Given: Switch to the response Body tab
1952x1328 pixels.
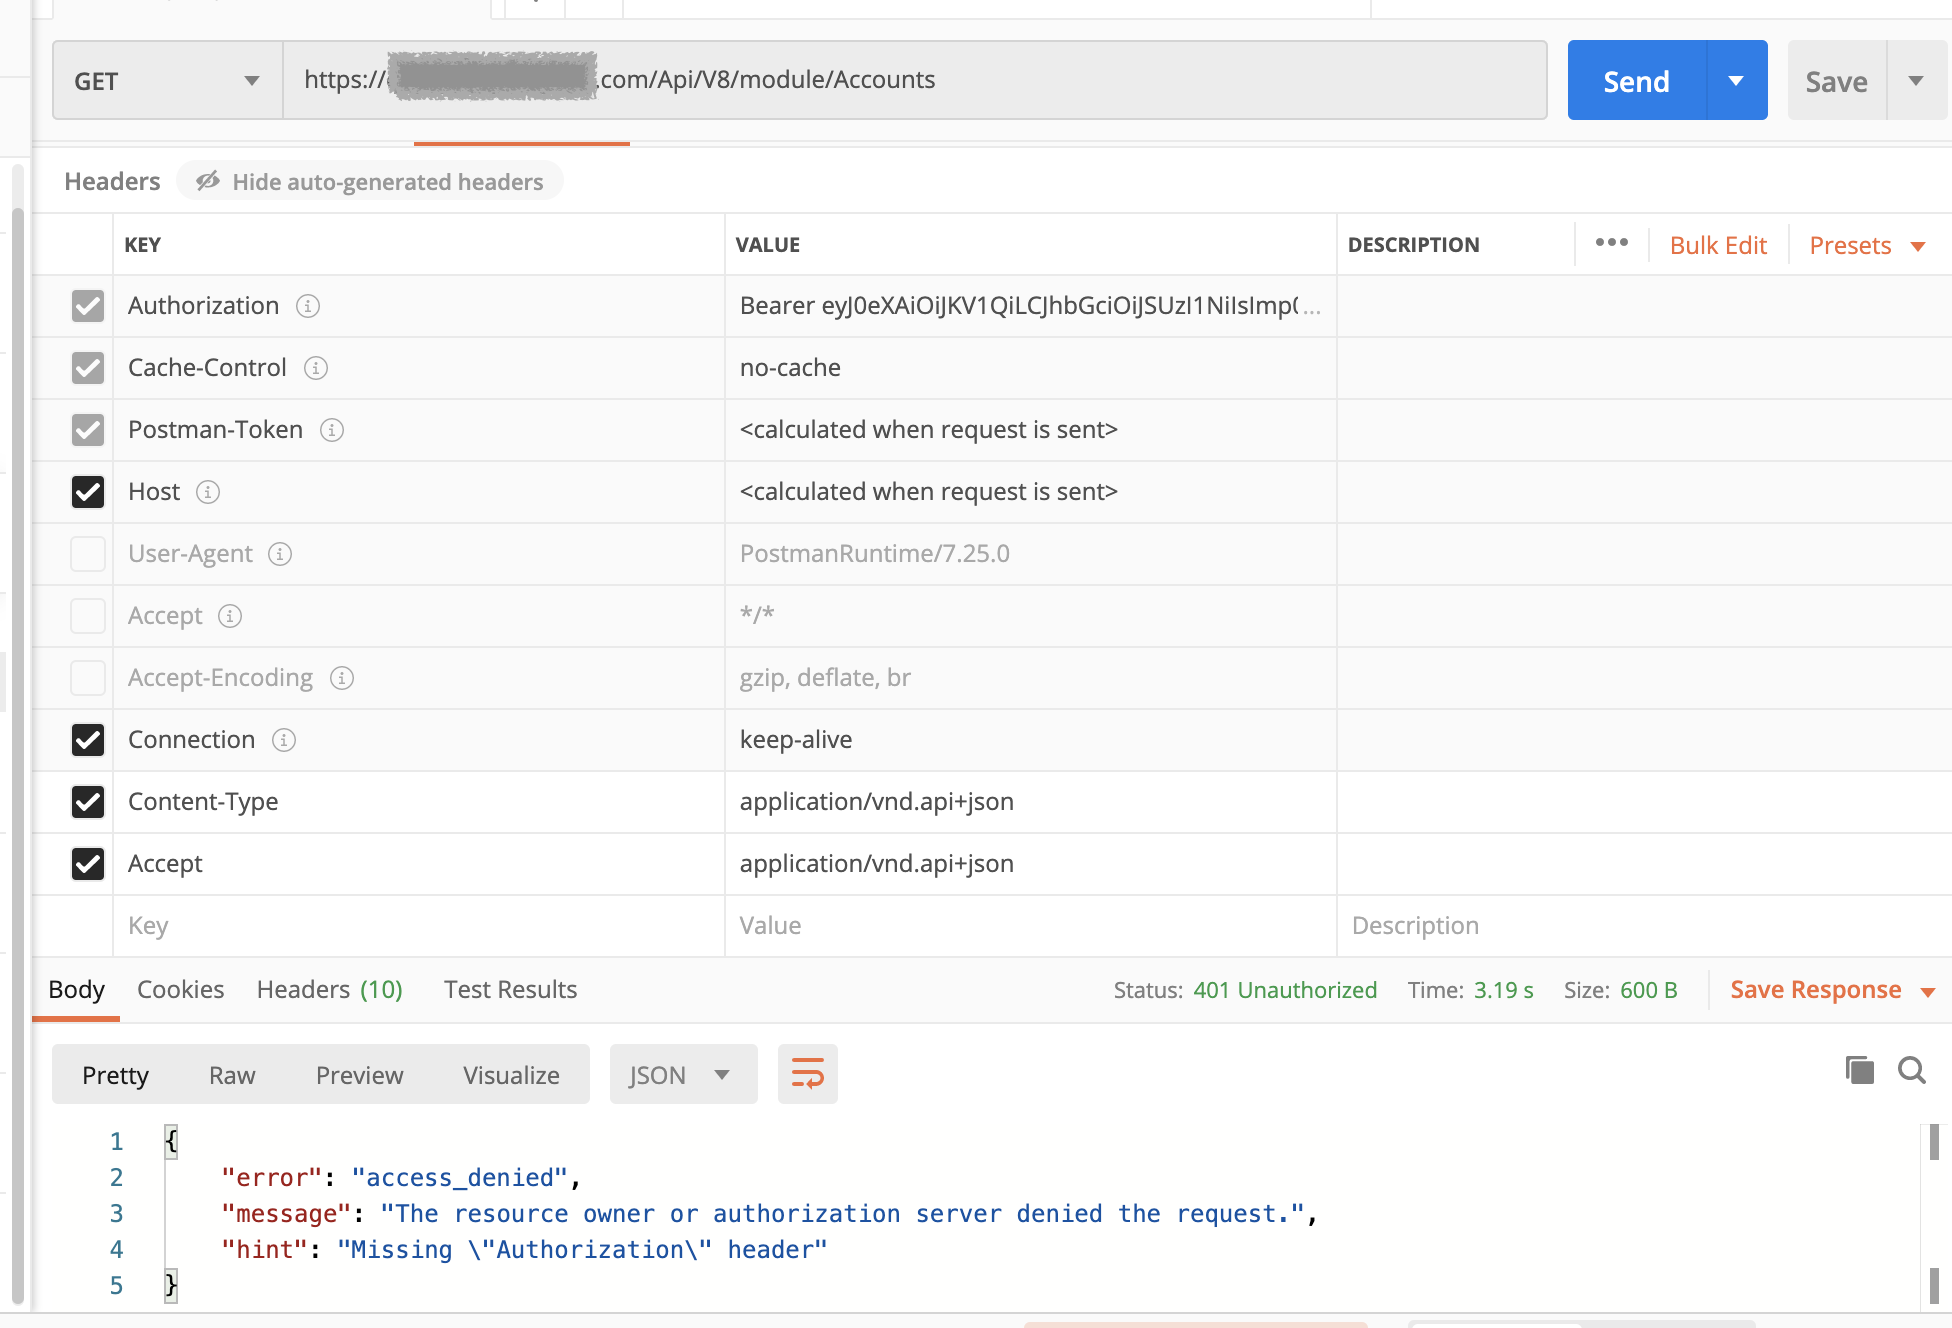Looking at the screenshot, I should tap(76, 990).
